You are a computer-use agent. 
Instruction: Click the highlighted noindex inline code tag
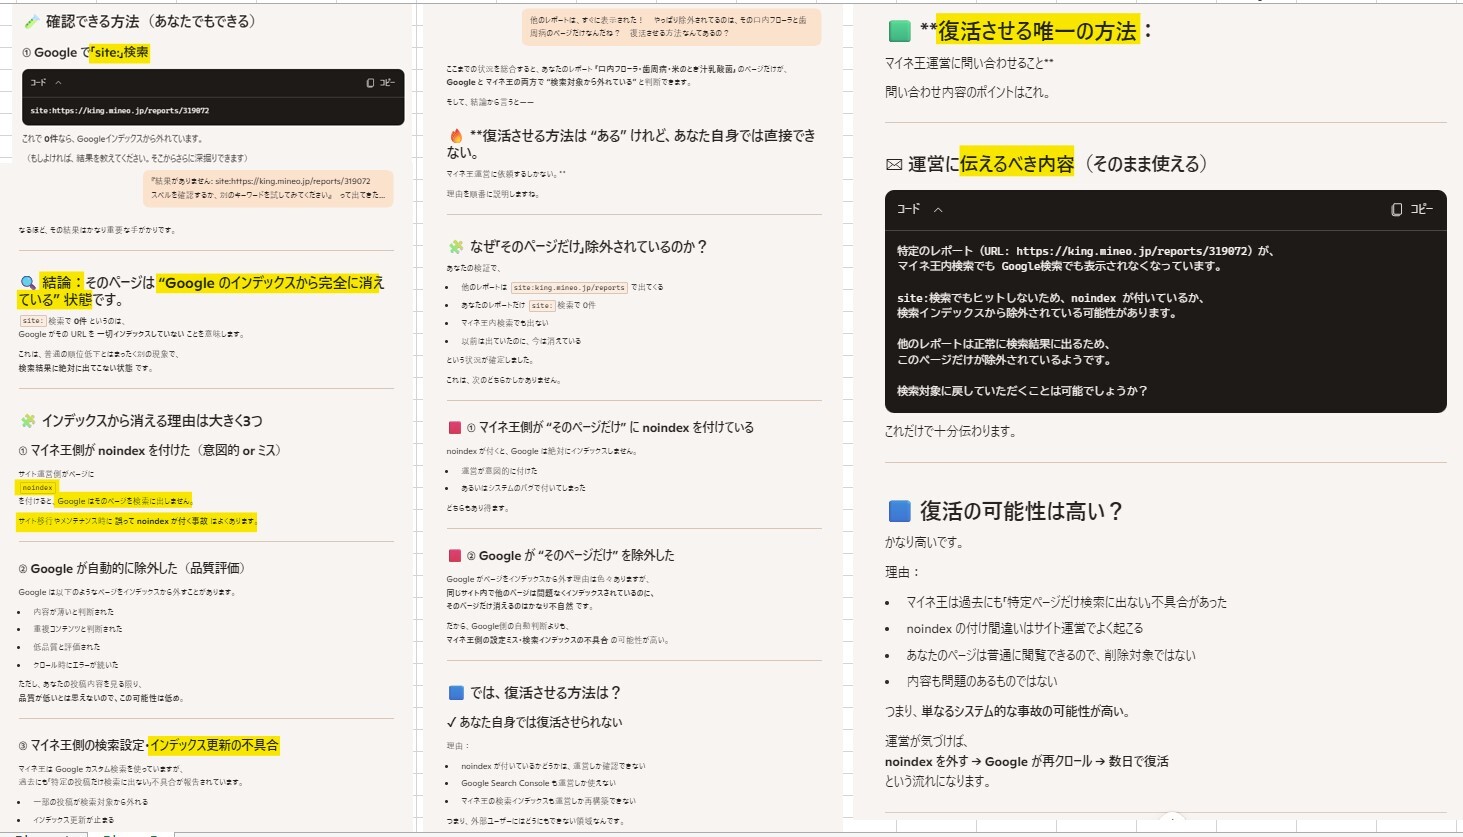click(x=37, y=488)
